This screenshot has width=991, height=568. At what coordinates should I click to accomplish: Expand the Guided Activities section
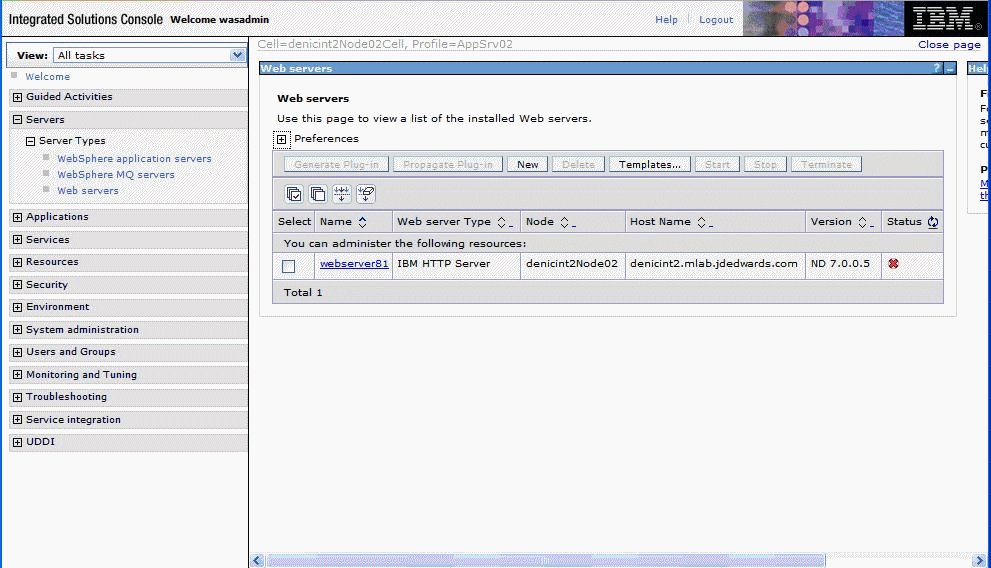pos(18,97)
